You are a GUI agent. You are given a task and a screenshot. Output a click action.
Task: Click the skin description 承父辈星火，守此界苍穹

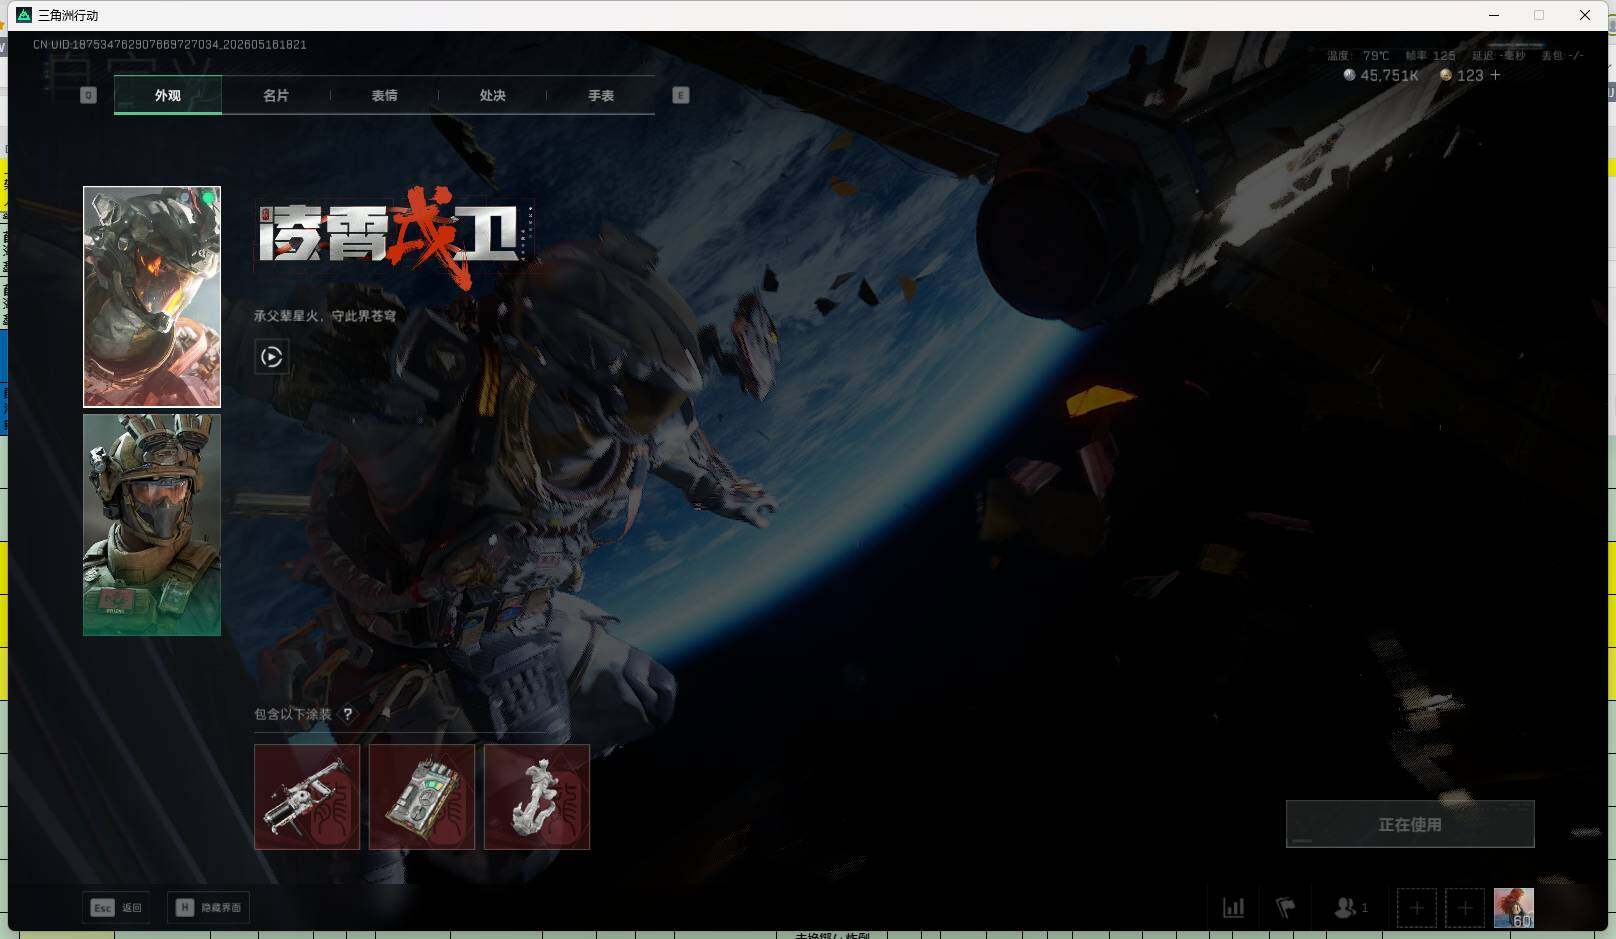coord(325,316)
